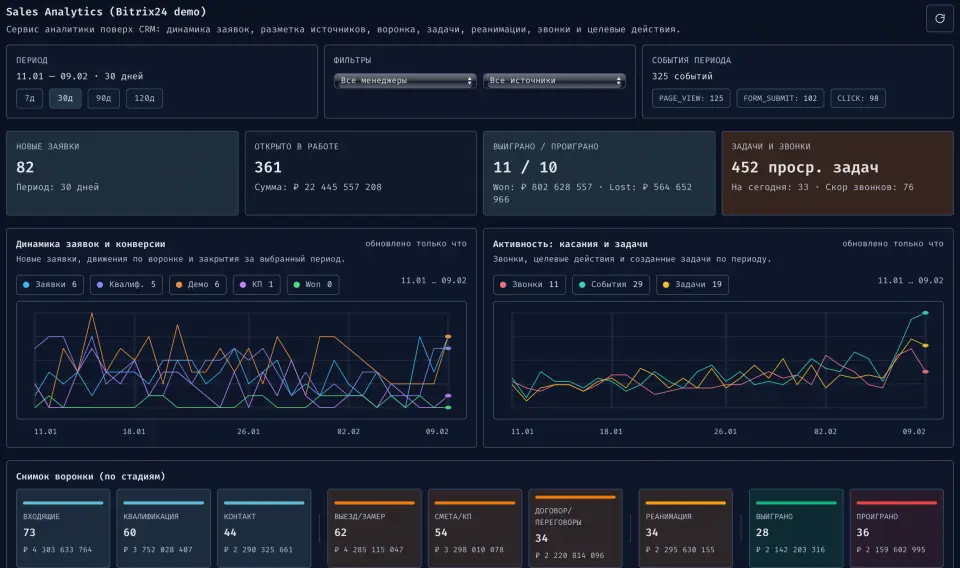The height and width of the screenshot is (568, 960).
Task: Switch period to 30д
Action: [65, 98]
